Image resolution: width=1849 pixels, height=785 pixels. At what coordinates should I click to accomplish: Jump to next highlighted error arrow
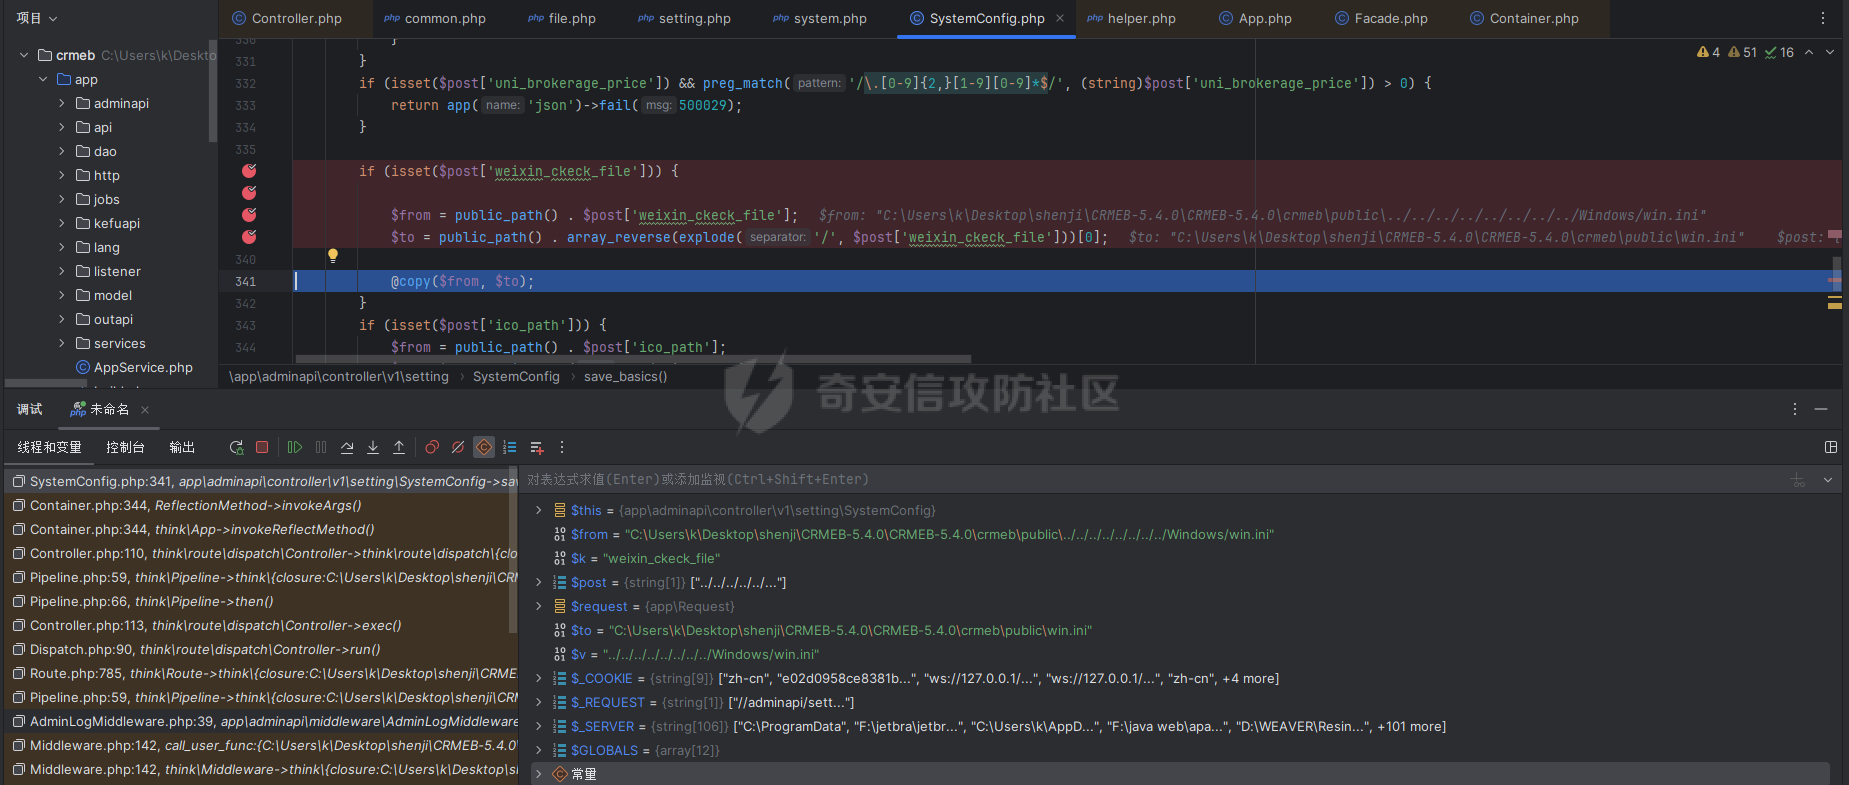pos(1830,52)
